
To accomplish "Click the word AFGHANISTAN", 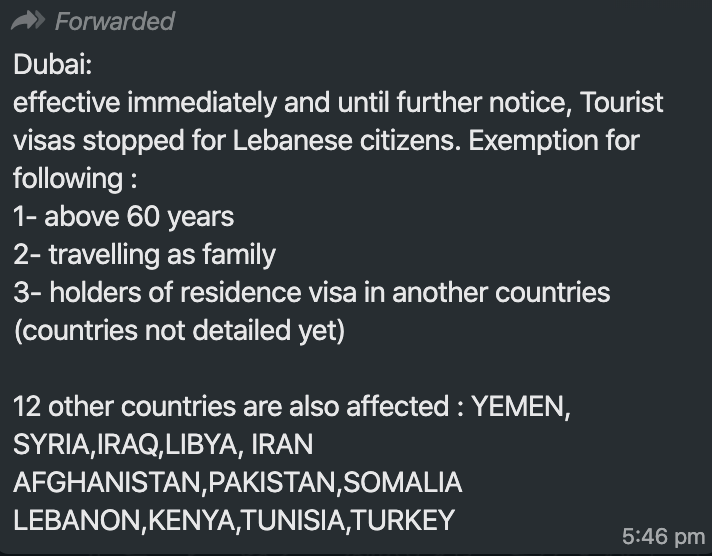I will coord(107,482).
